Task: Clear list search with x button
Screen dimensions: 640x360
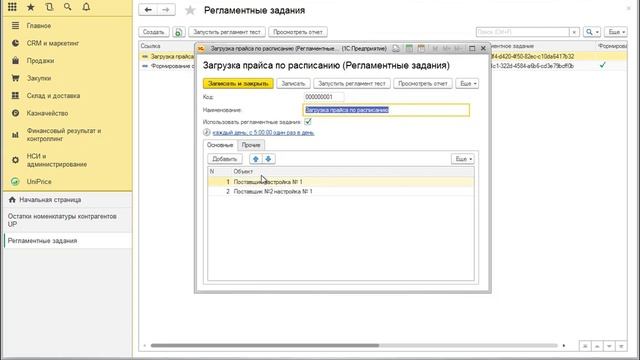Action: point(574,32)
